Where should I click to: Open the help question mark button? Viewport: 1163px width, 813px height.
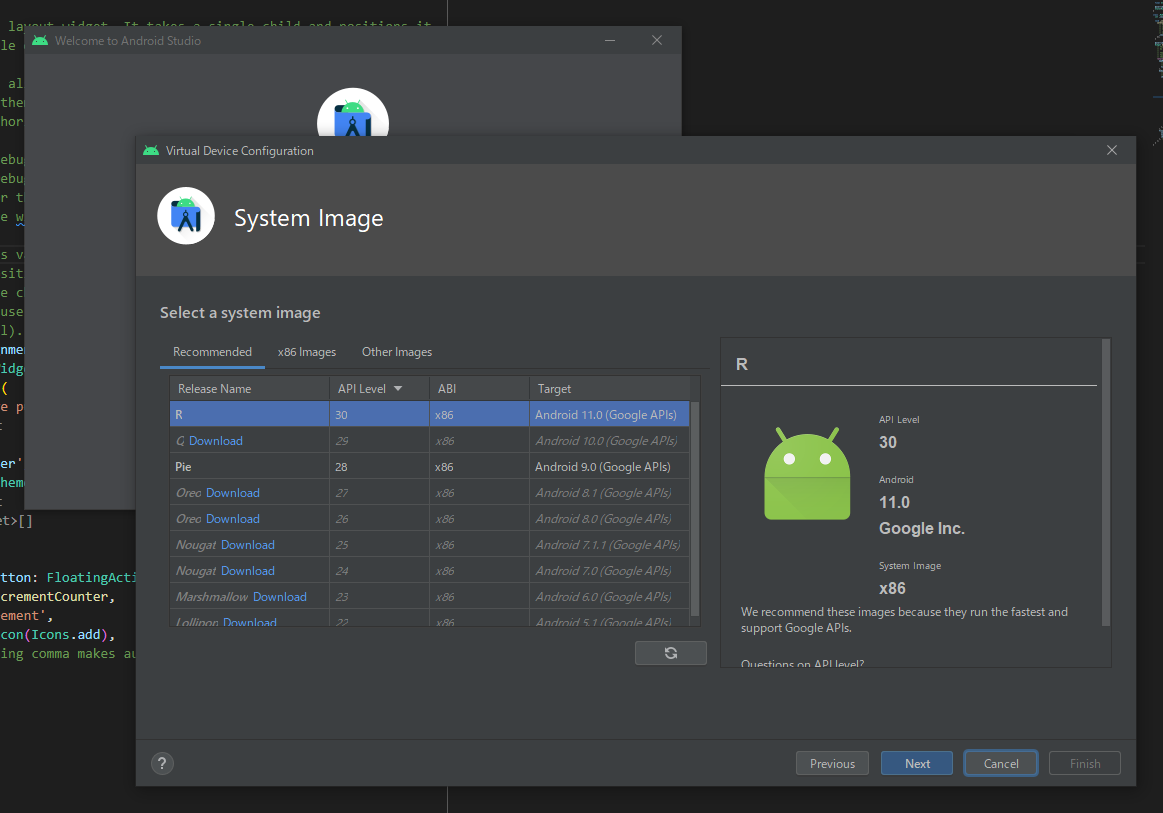[x=162, y=763]
